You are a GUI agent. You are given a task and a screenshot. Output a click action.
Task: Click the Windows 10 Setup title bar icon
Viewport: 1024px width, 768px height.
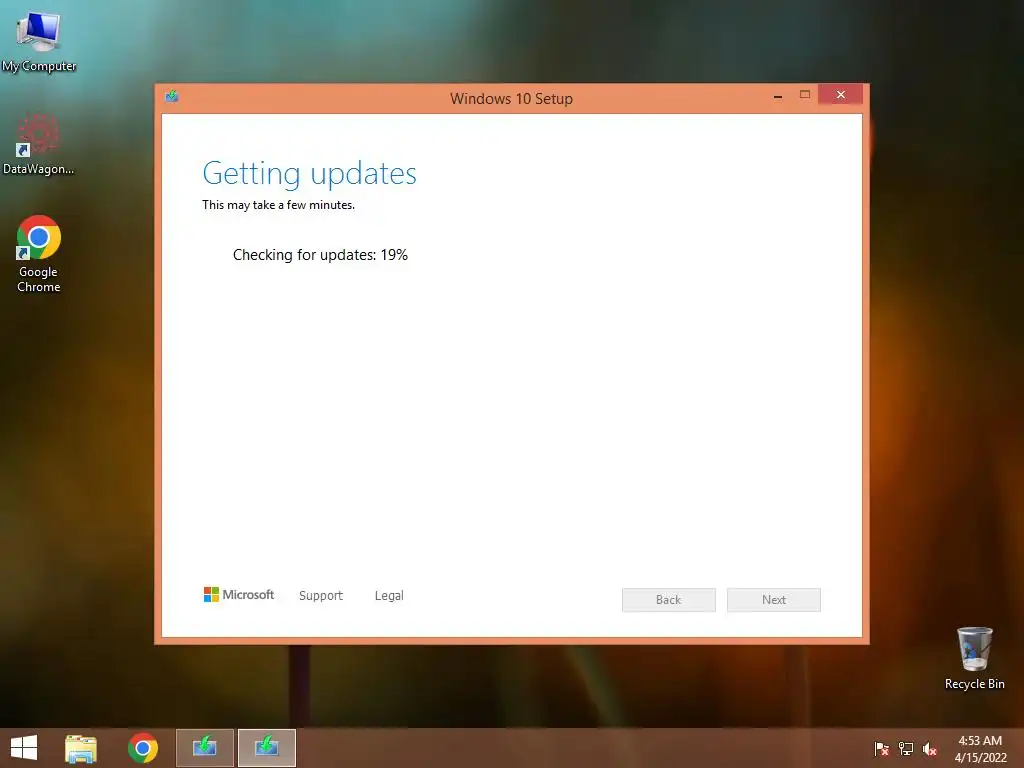[x=172, y=97]
